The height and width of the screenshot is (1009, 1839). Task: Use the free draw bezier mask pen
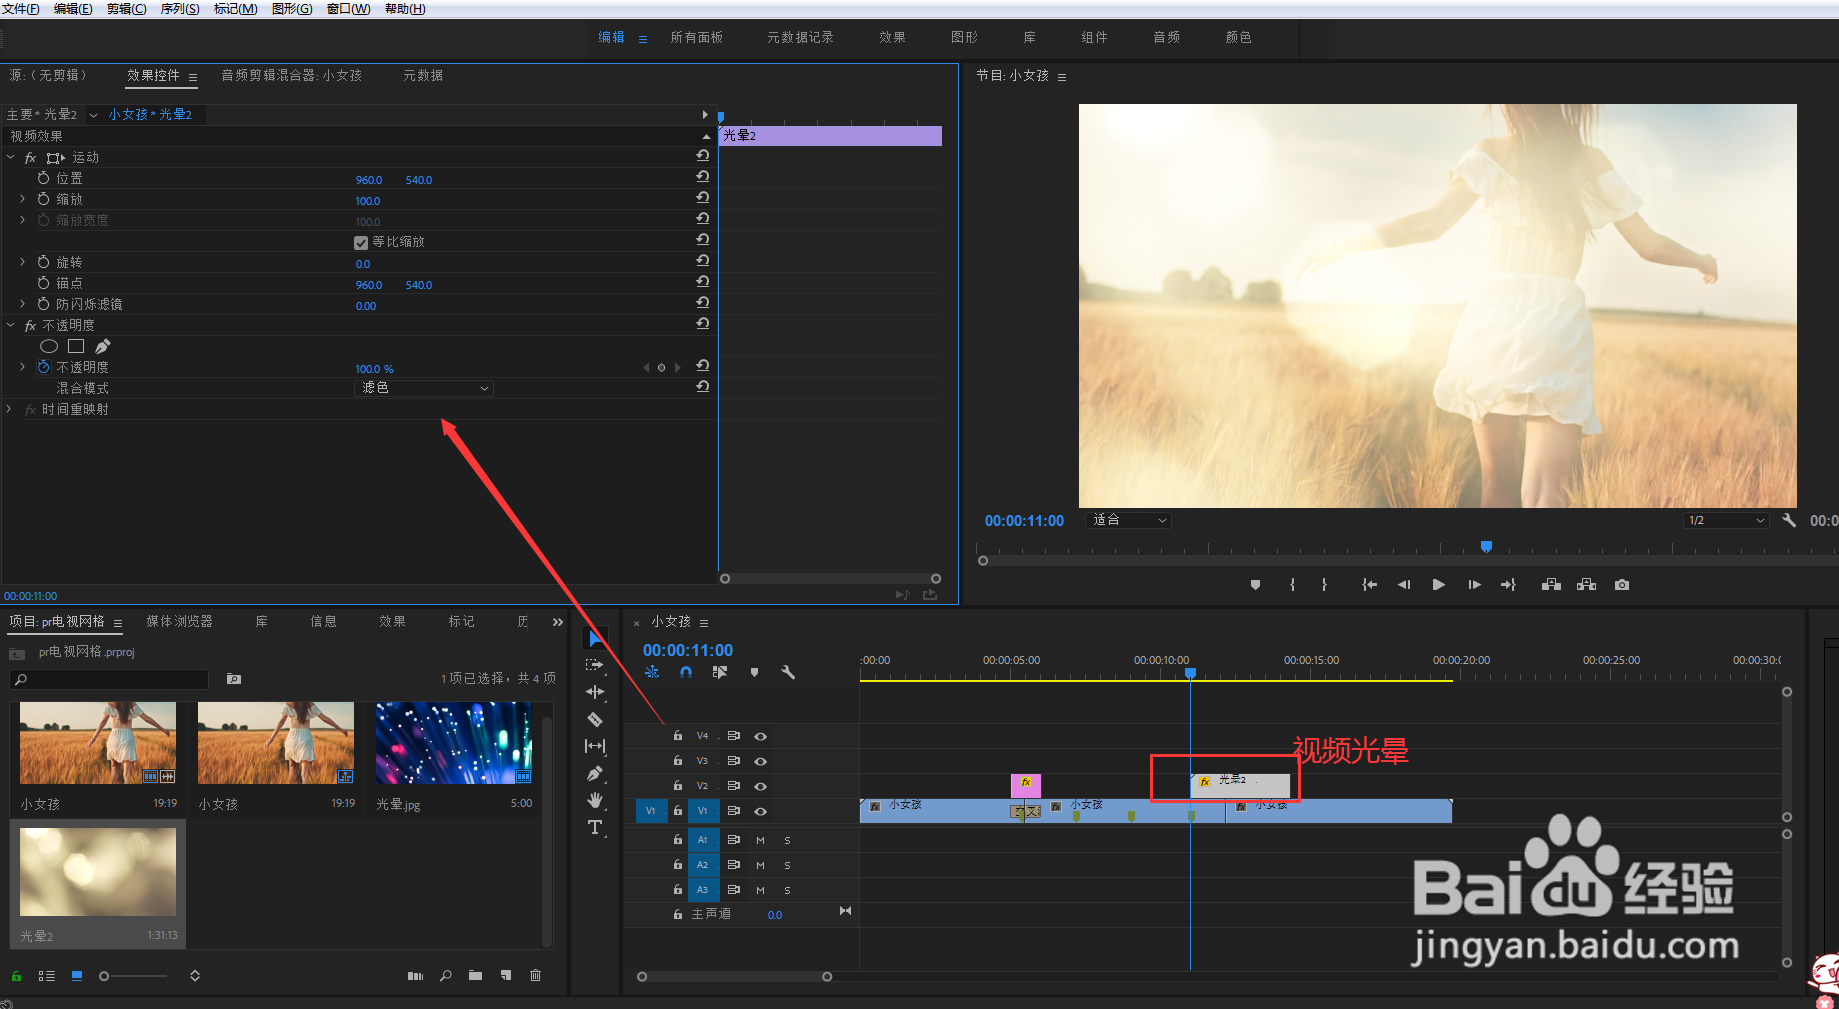click(103, 346)
